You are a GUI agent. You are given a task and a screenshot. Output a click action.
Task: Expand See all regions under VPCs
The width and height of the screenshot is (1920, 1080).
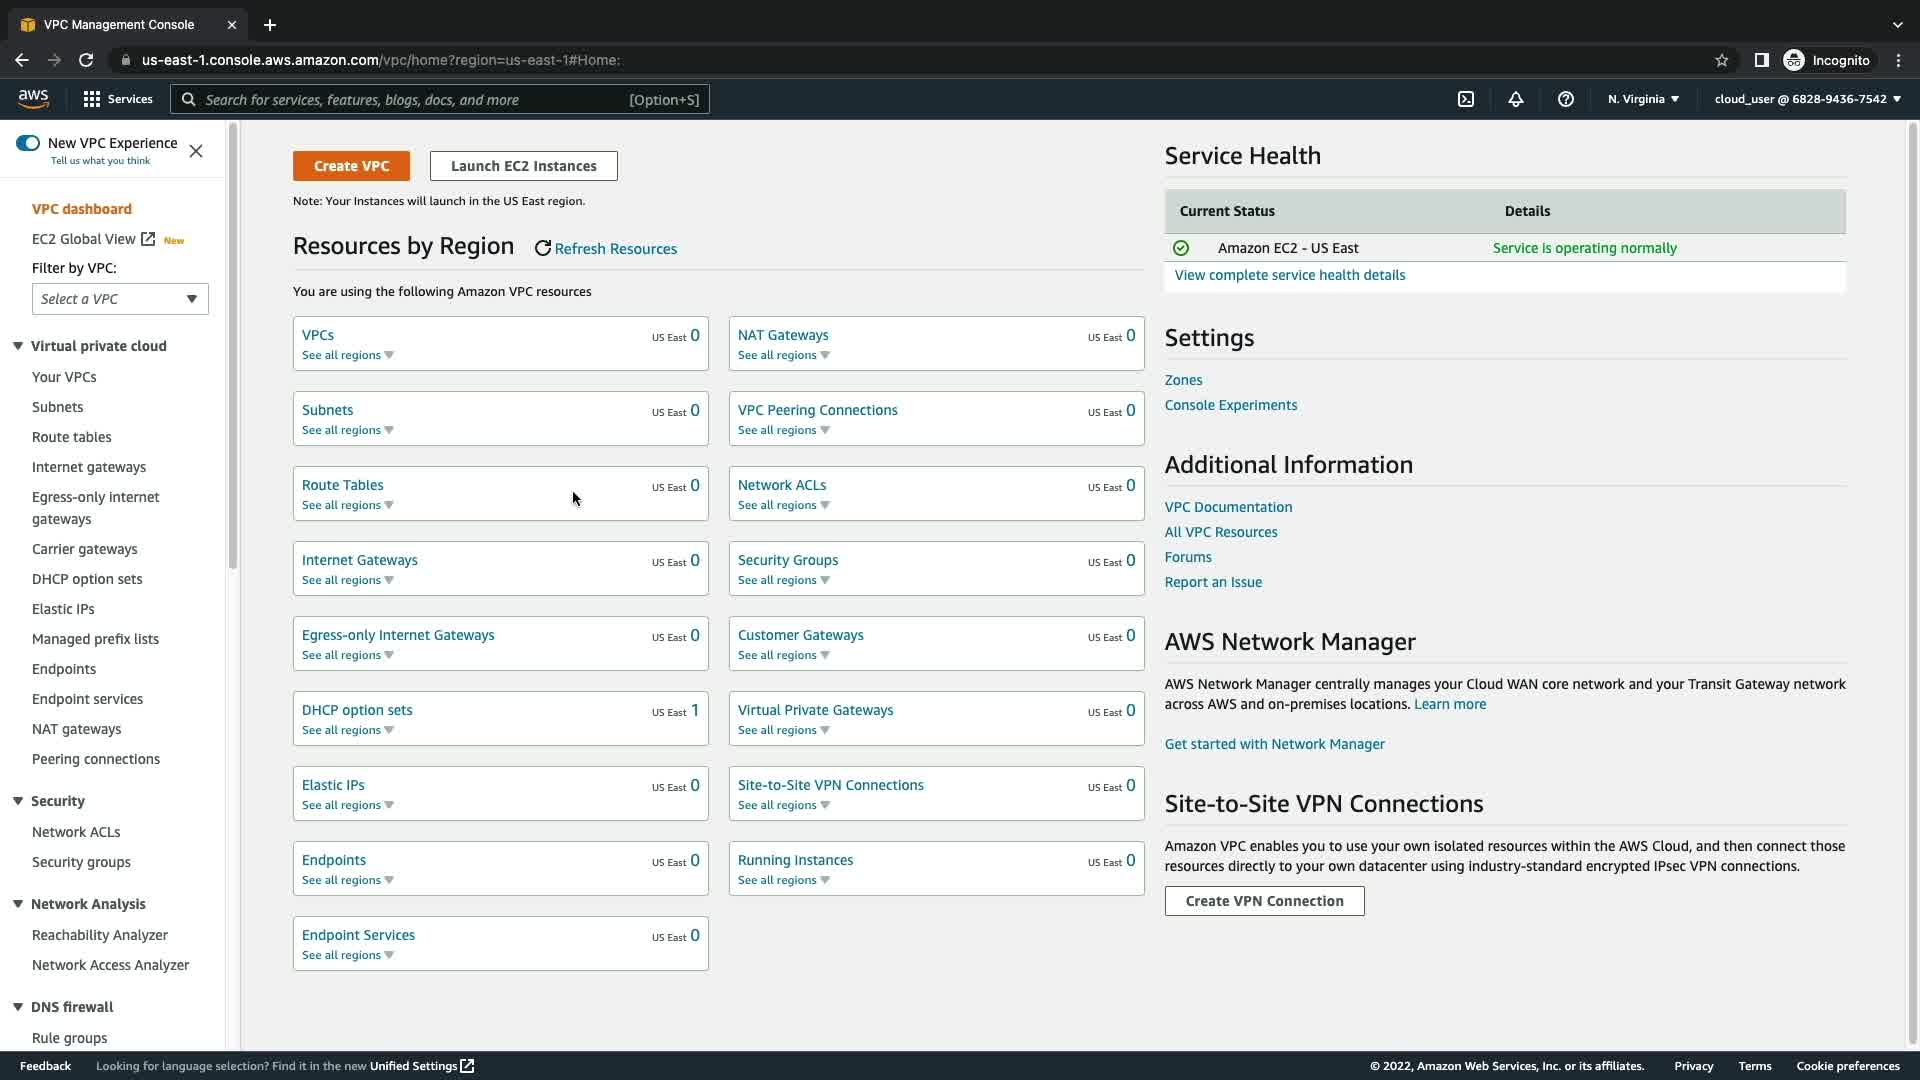pos(347,355)
